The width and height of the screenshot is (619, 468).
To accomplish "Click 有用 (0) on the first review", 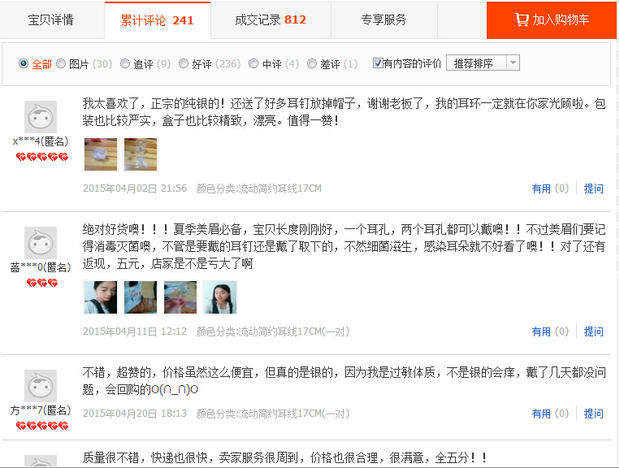I will tap(550, 188).
